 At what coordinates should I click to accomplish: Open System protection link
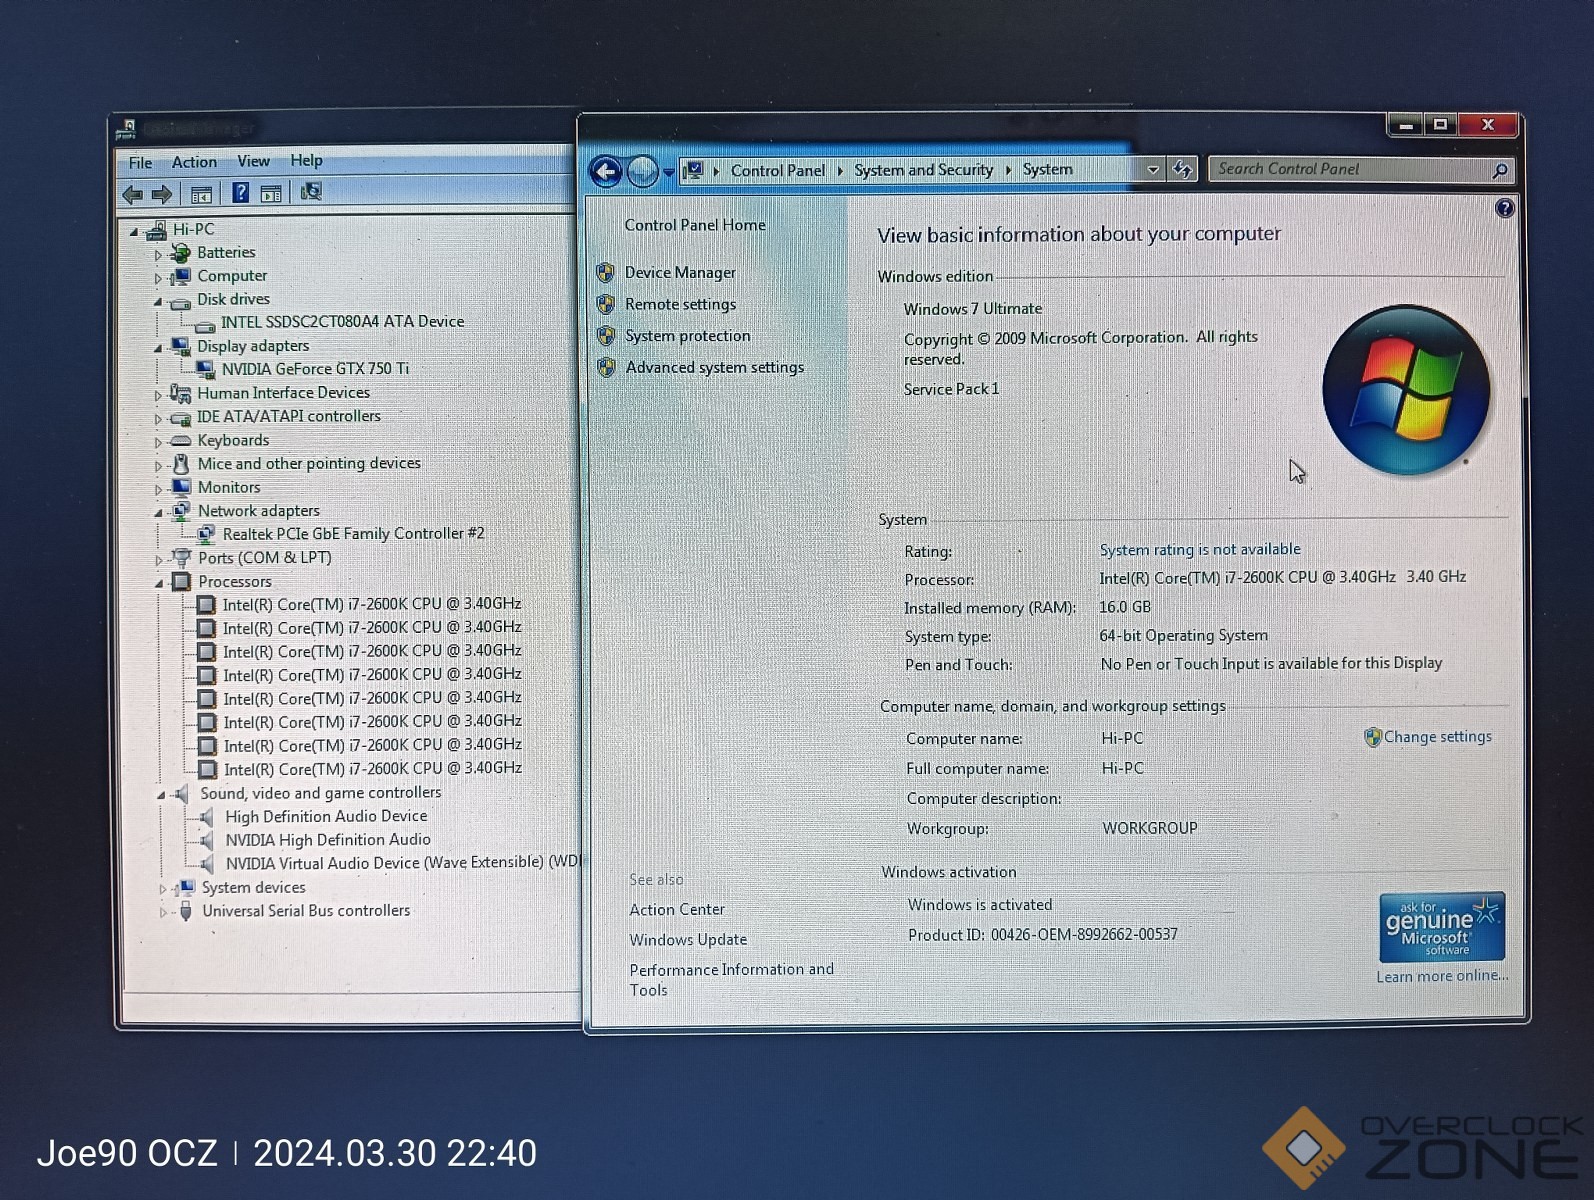(687, 336)
